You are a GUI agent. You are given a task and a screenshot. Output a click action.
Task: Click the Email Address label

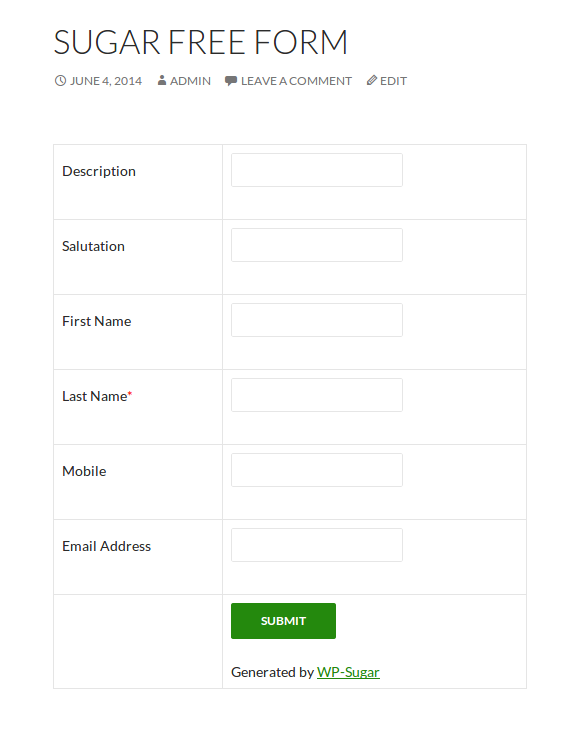106,546
